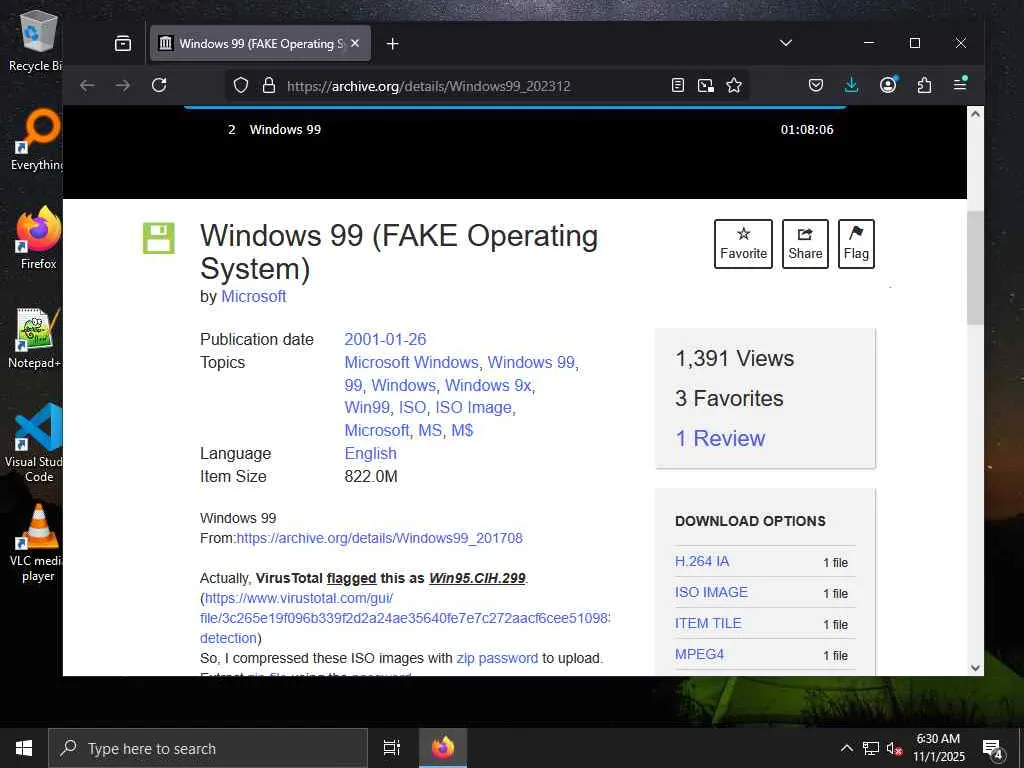Click the vertical scrollbar thumb
Viewport: 1024px width, 768px height.
coord(976,268)
